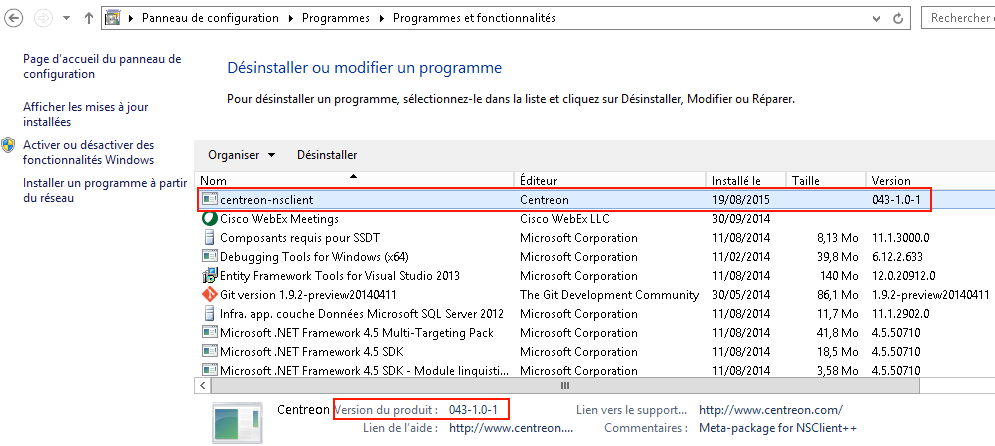The width and height of the screenshot is (995, 446).
Task: Click the Infra. app. couche Données icon
Action: pos(209,313)
